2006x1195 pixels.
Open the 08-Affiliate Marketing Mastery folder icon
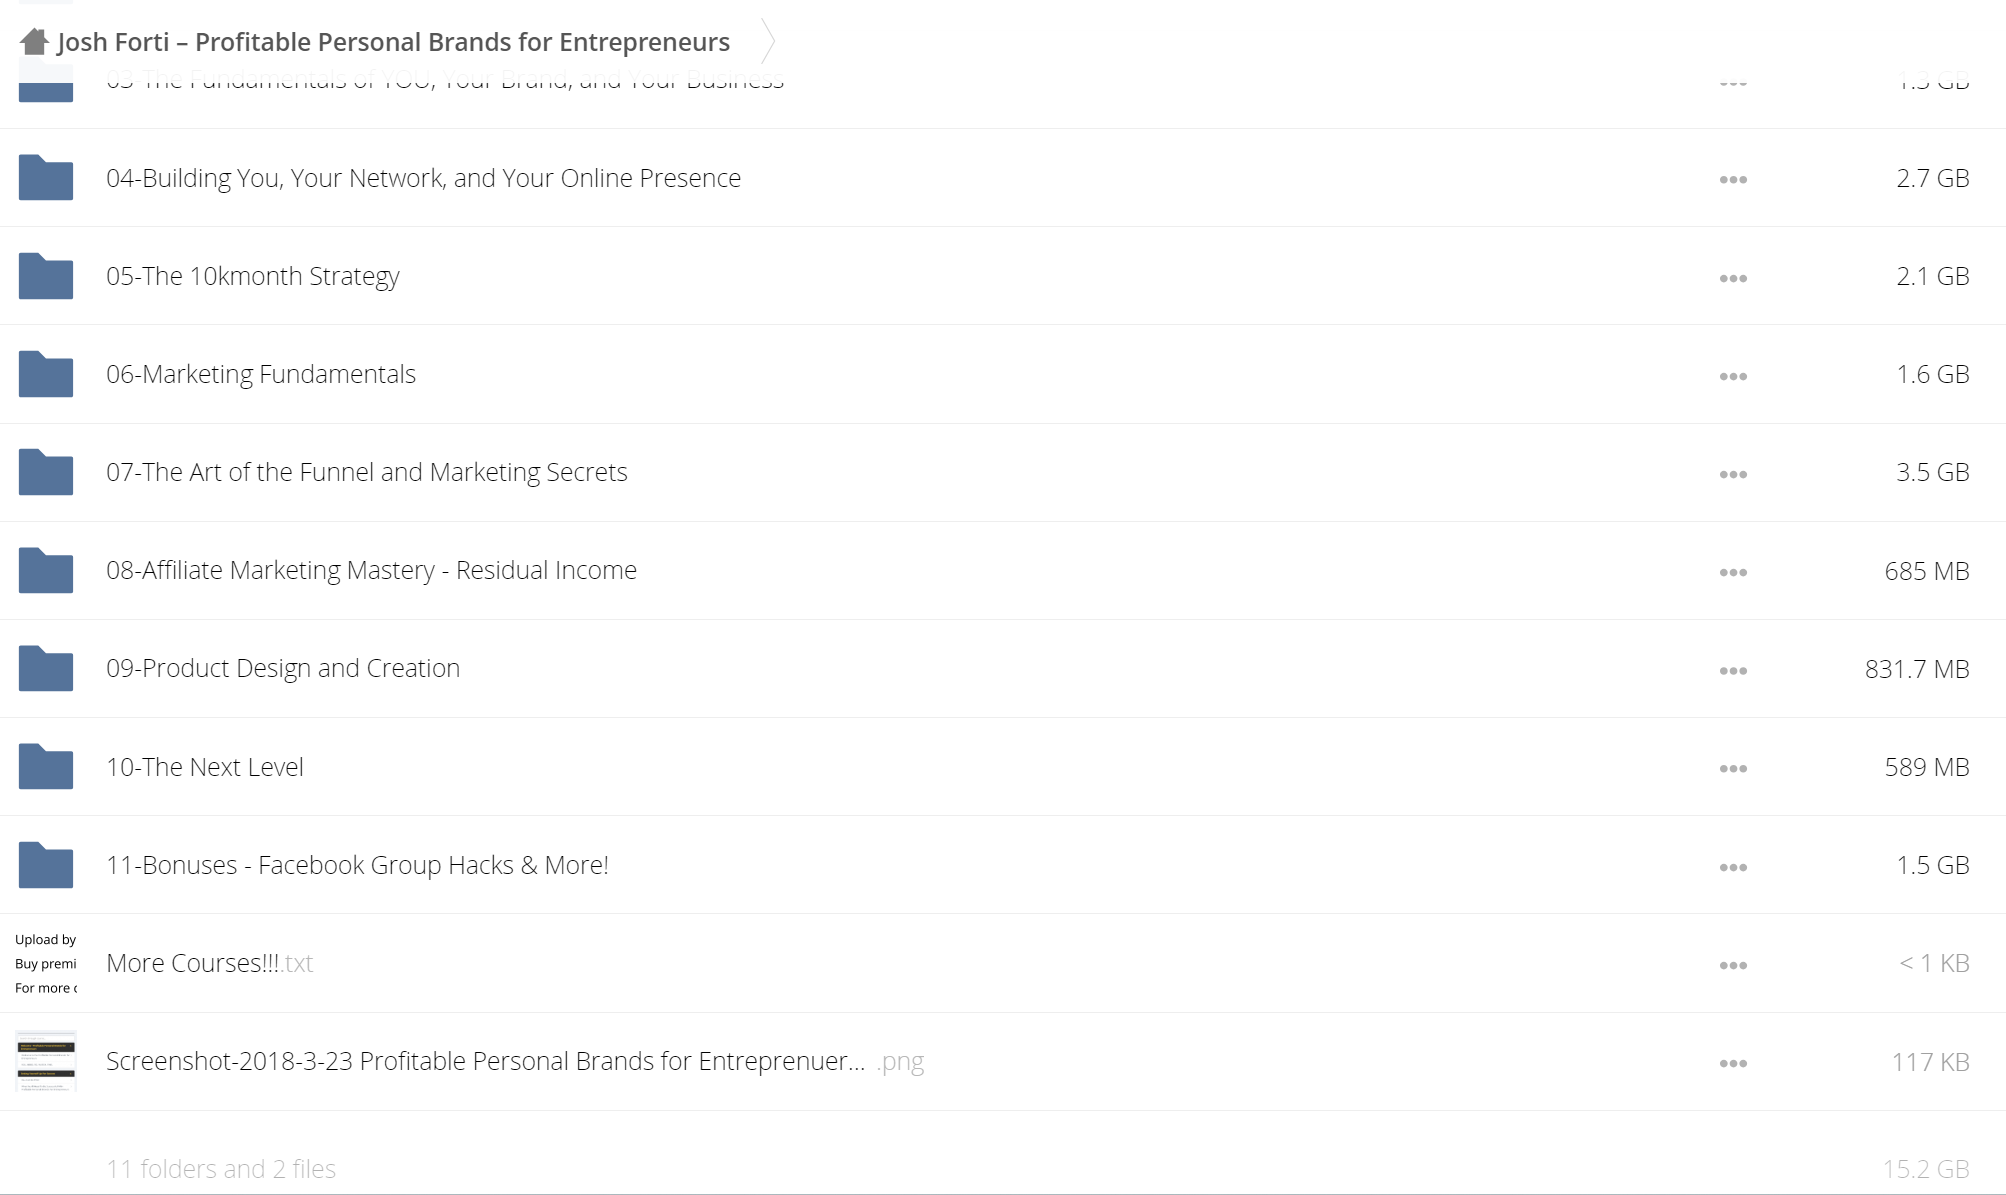point(46,570)
